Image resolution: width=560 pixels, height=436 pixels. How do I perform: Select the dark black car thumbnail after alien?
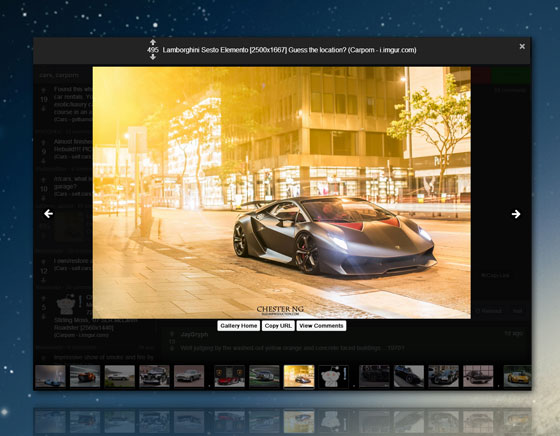[374, 376]
